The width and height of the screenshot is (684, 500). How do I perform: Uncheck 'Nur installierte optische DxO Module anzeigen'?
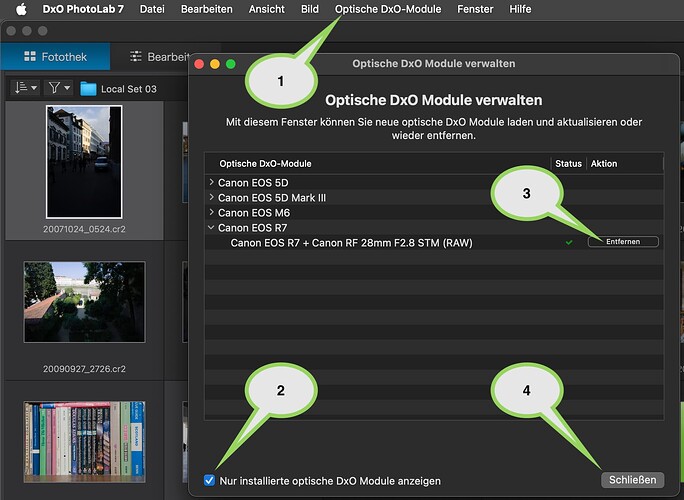click(x=209, y=480)
